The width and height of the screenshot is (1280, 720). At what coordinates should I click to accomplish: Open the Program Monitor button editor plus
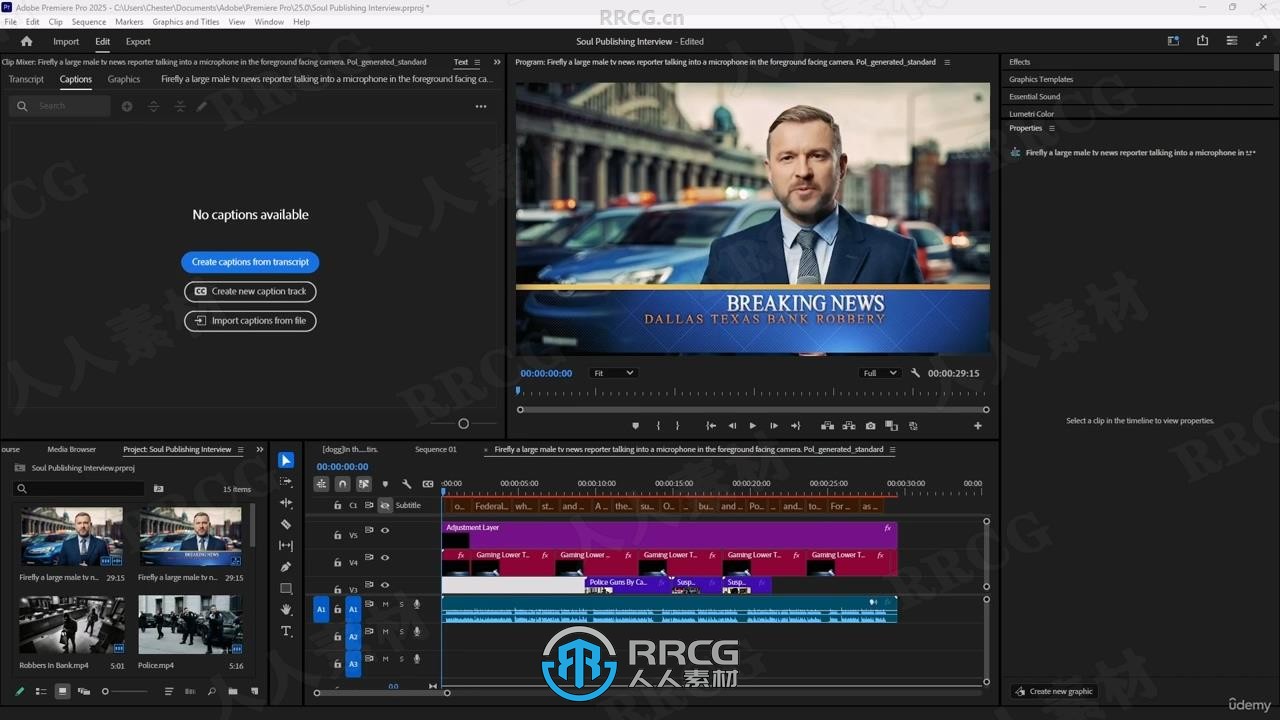978,426
